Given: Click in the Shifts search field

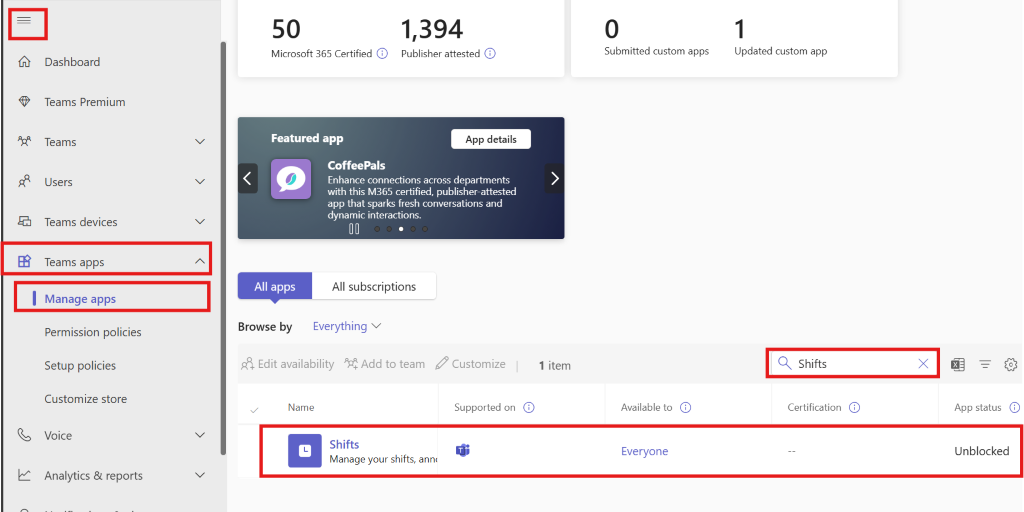Looking at the screenshot, I should pyautogui.click(x=853, y=364).
